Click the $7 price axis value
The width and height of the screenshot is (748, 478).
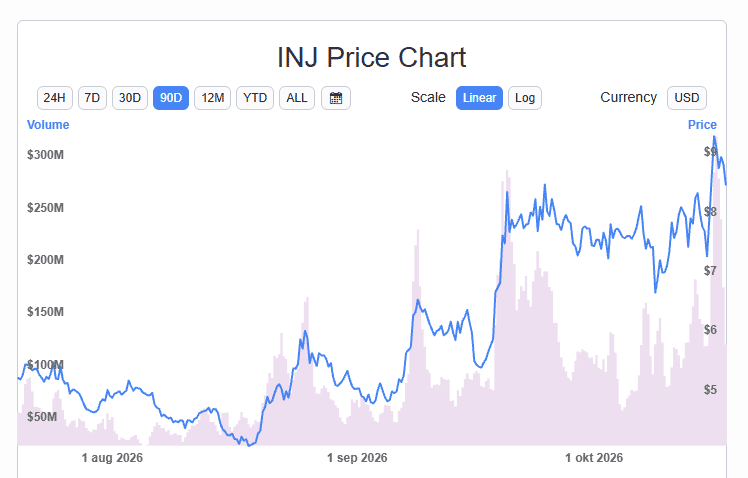(x=710, y=270)
